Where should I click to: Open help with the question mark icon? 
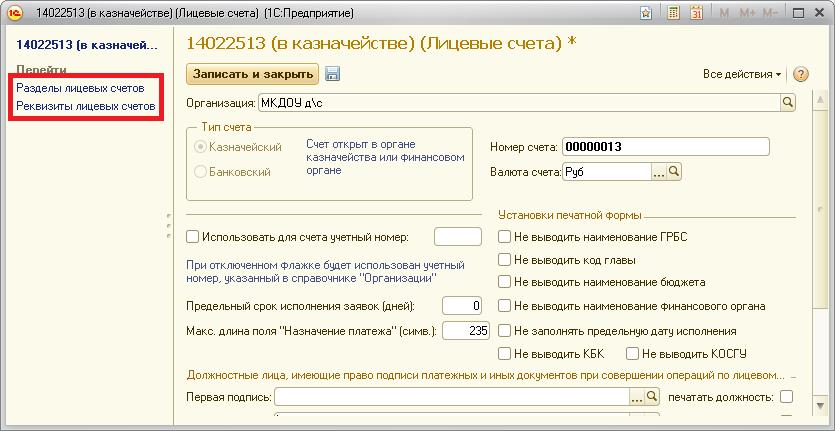[x=800, y=75]
